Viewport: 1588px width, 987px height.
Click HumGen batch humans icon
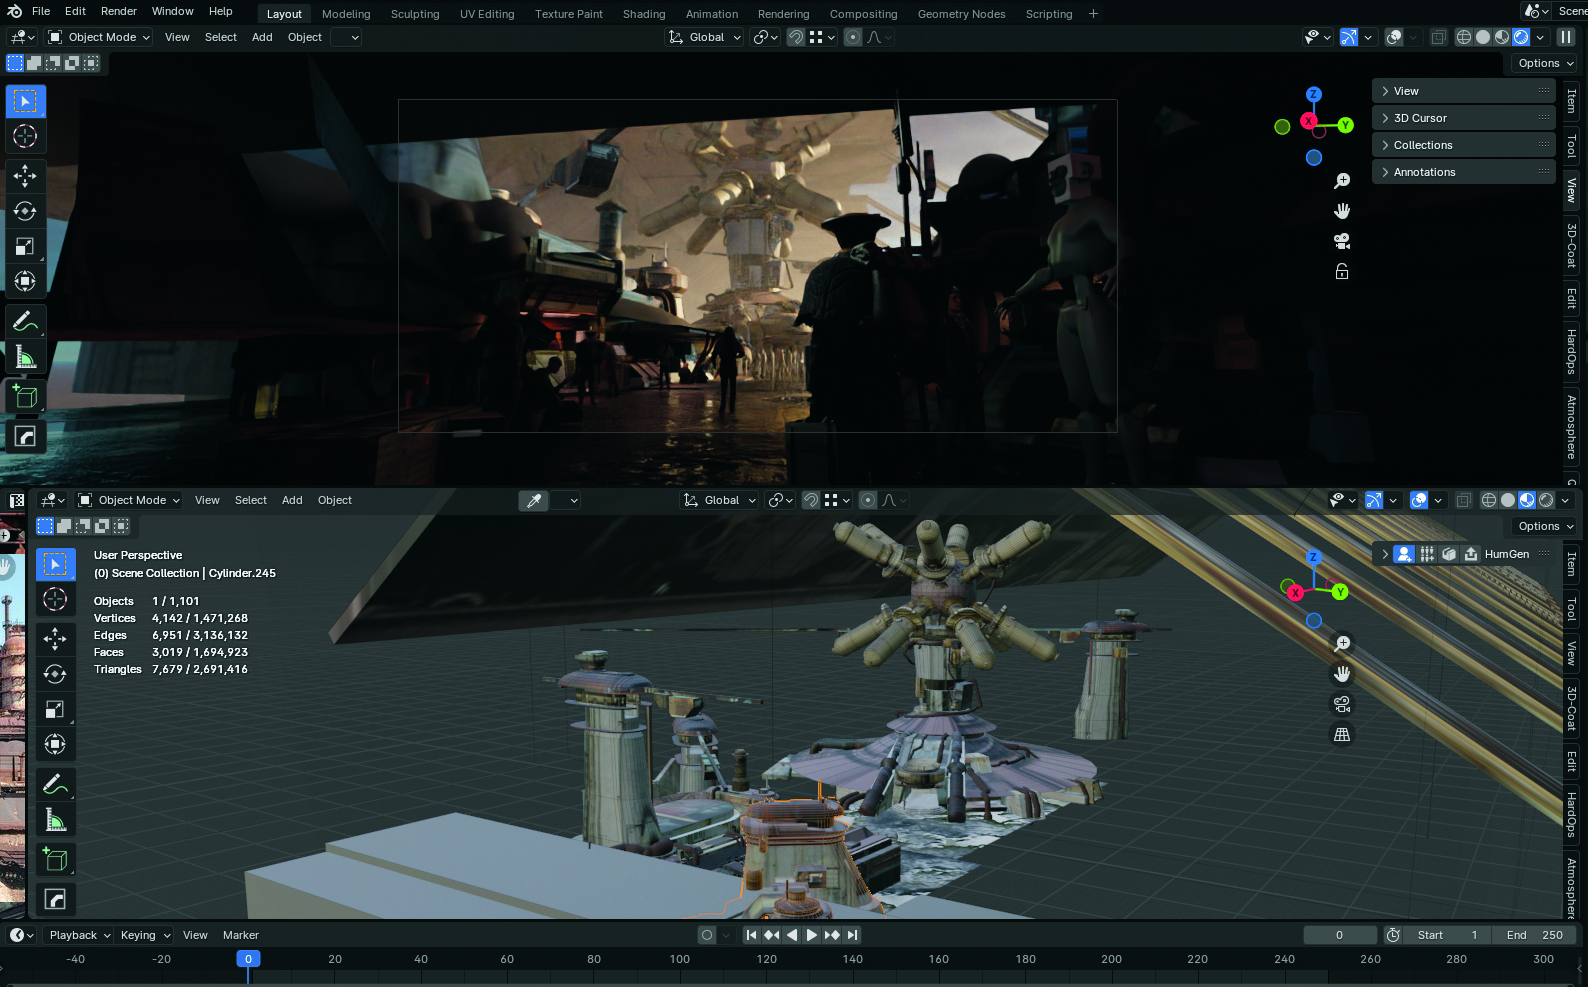click(x=1427, y=554)
